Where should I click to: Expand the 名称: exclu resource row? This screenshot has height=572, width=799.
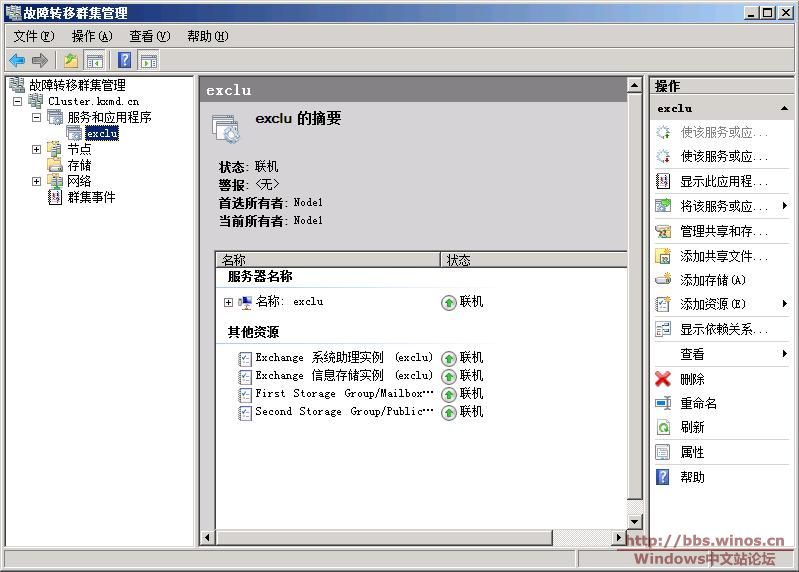point(228,302)
